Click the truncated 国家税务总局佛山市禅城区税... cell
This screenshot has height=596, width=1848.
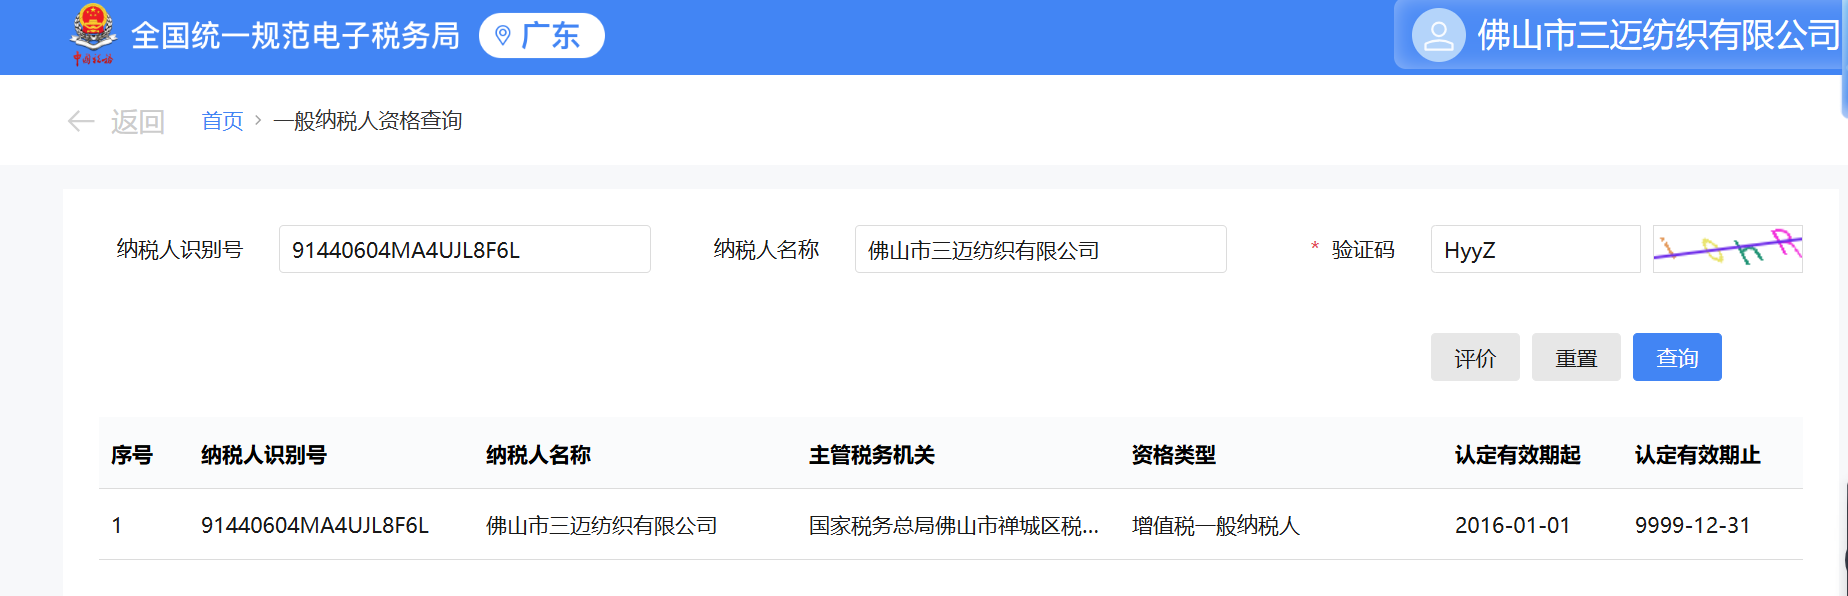point(953,526)
